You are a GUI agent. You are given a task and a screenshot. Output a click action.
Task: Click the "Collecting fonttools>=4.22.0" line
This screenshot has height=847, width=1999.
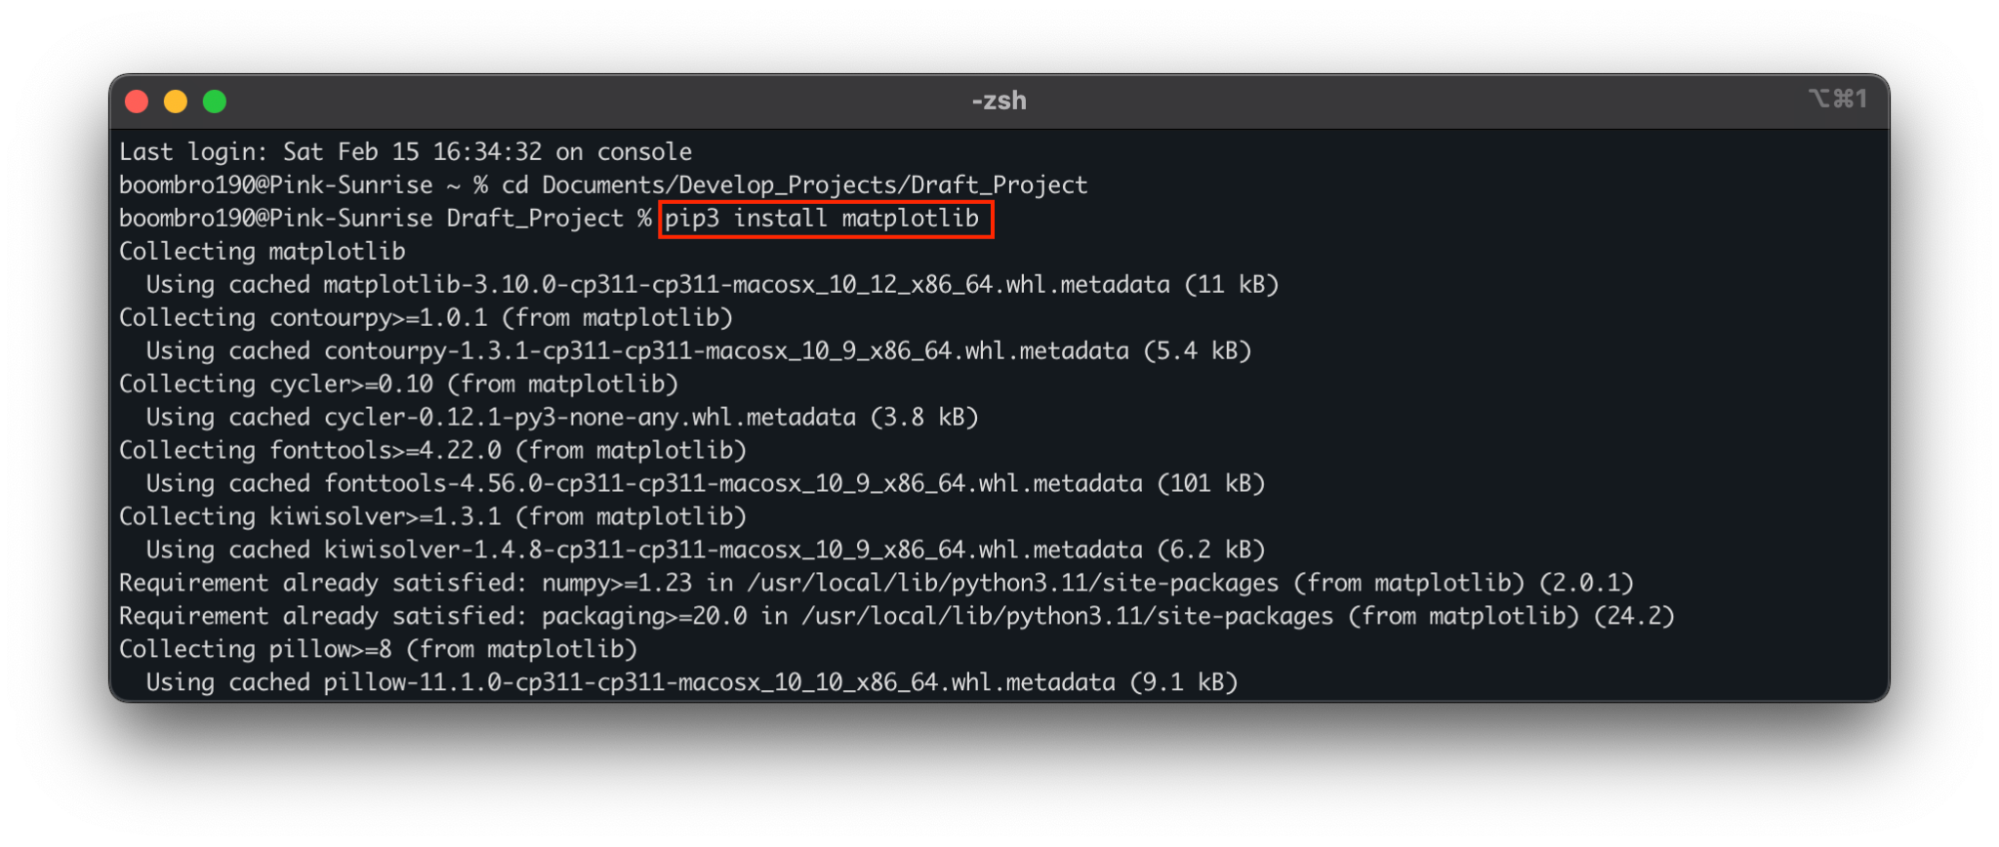(x=432, y=450)
